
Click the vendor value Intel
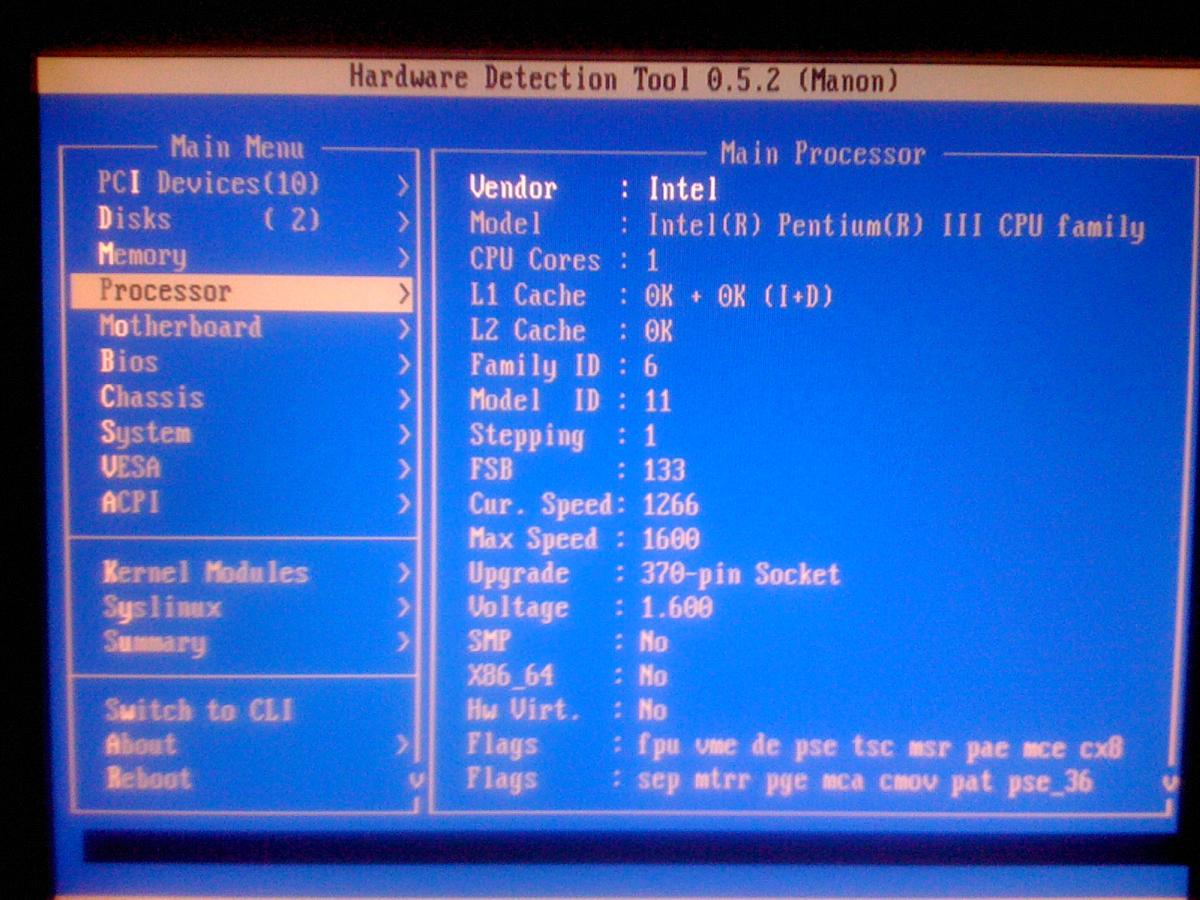683,189
